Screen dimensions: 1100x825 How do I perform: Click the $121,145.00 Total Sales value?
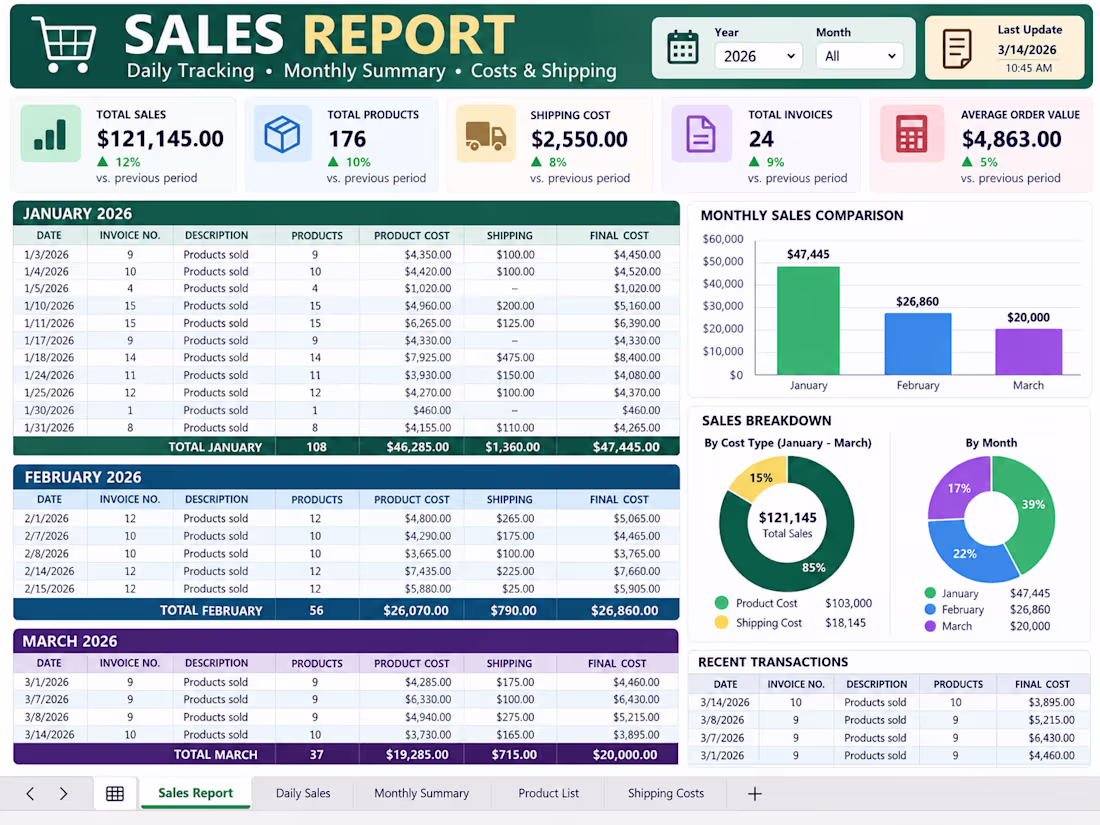160,139
